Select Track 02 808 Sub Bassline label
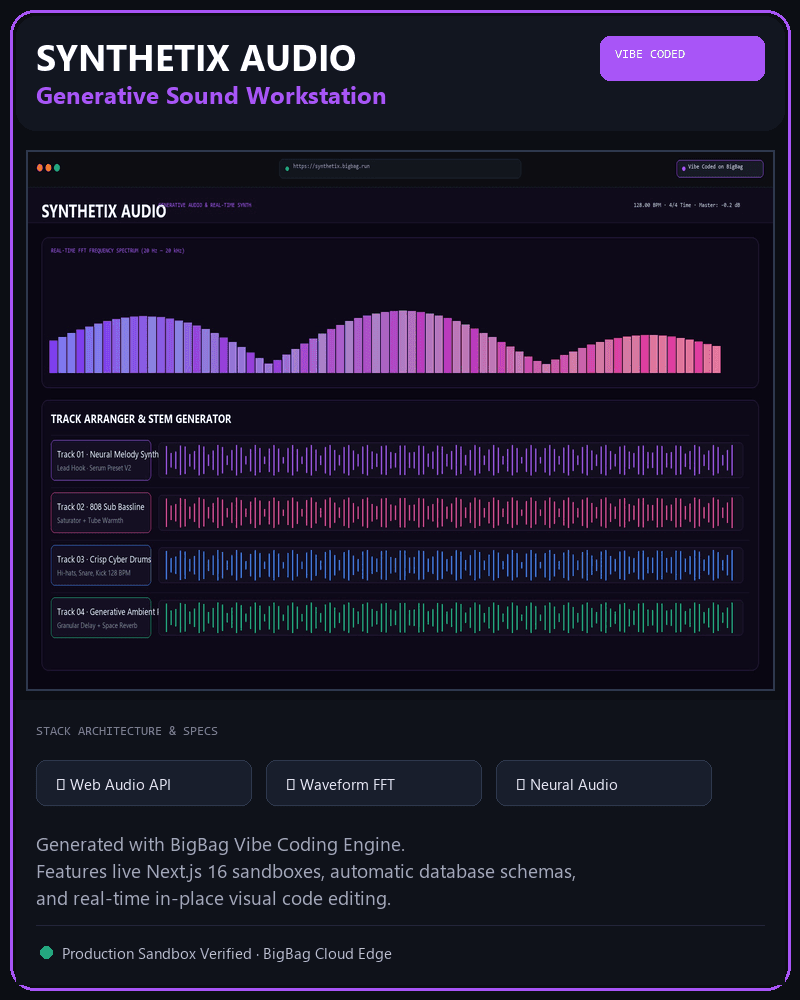The height and width of the screenshot is (1000, 800). [x=101, y=512]
